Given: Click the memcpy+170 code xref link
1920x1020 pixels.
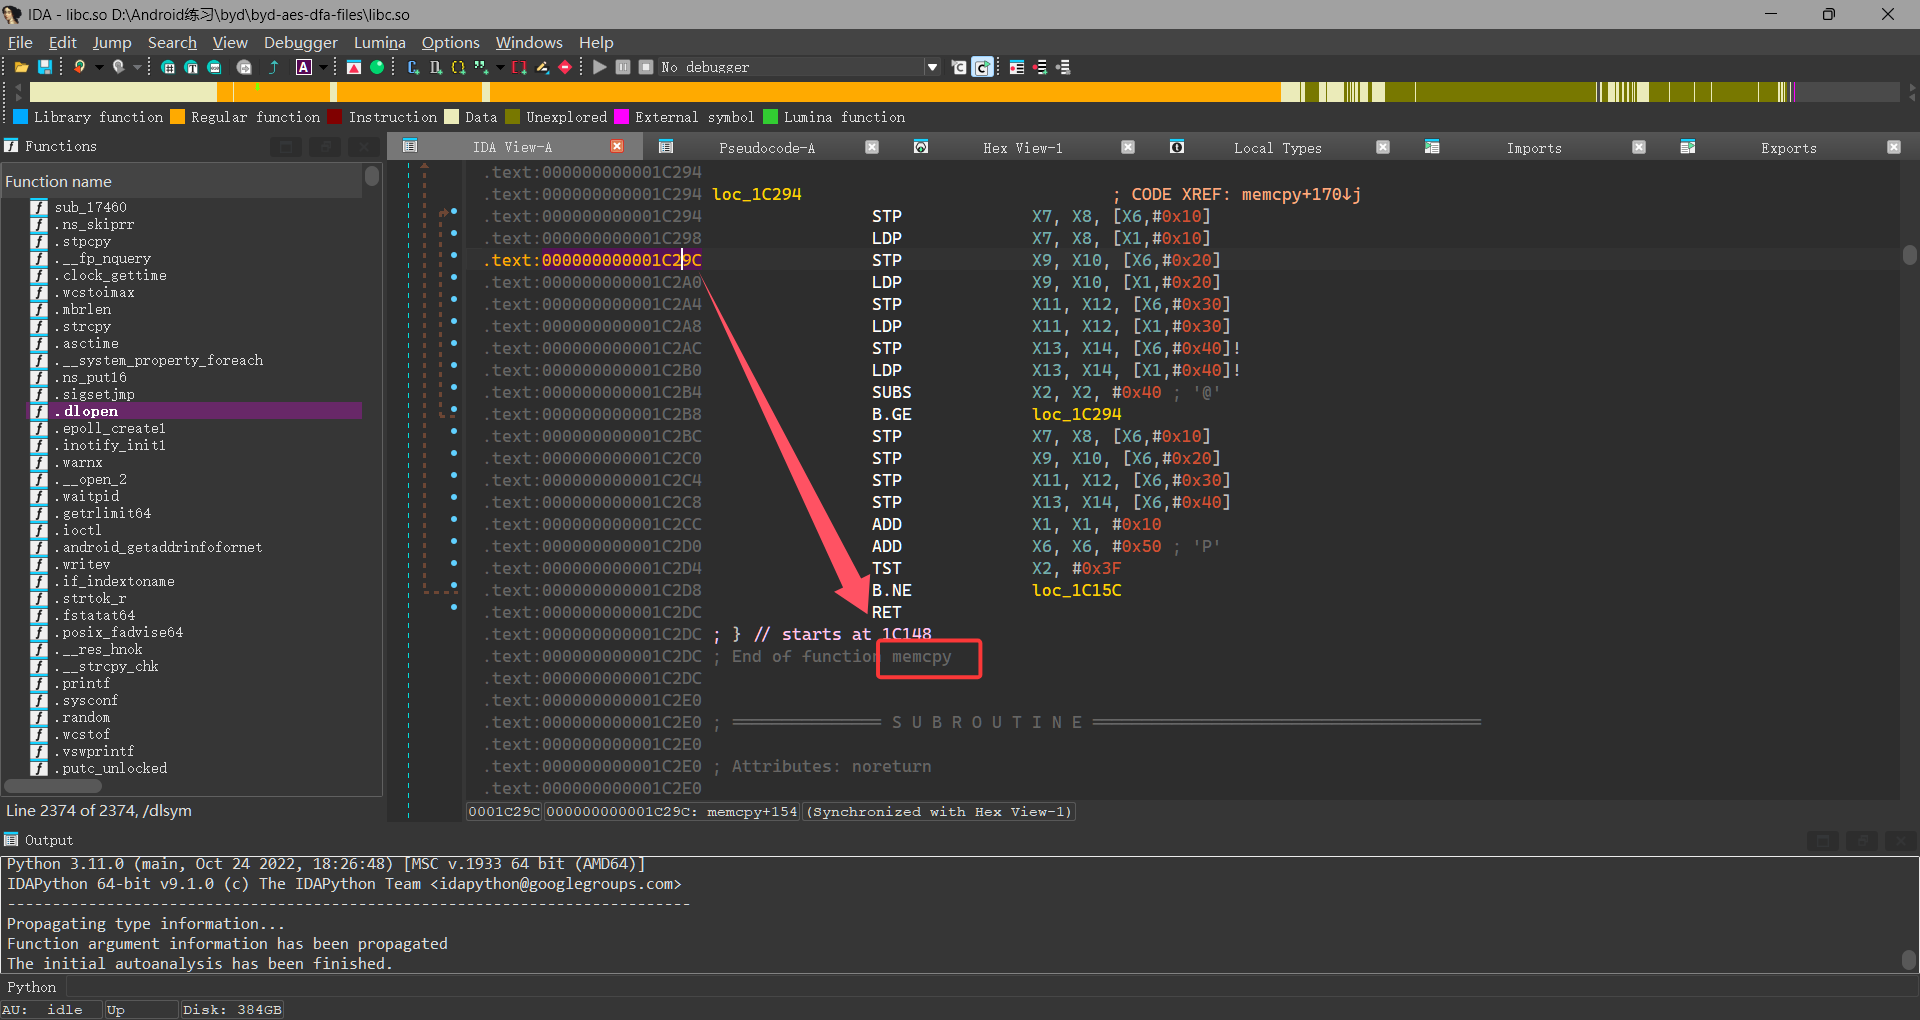Looking at the screenshot, I should pos(1301,194).
